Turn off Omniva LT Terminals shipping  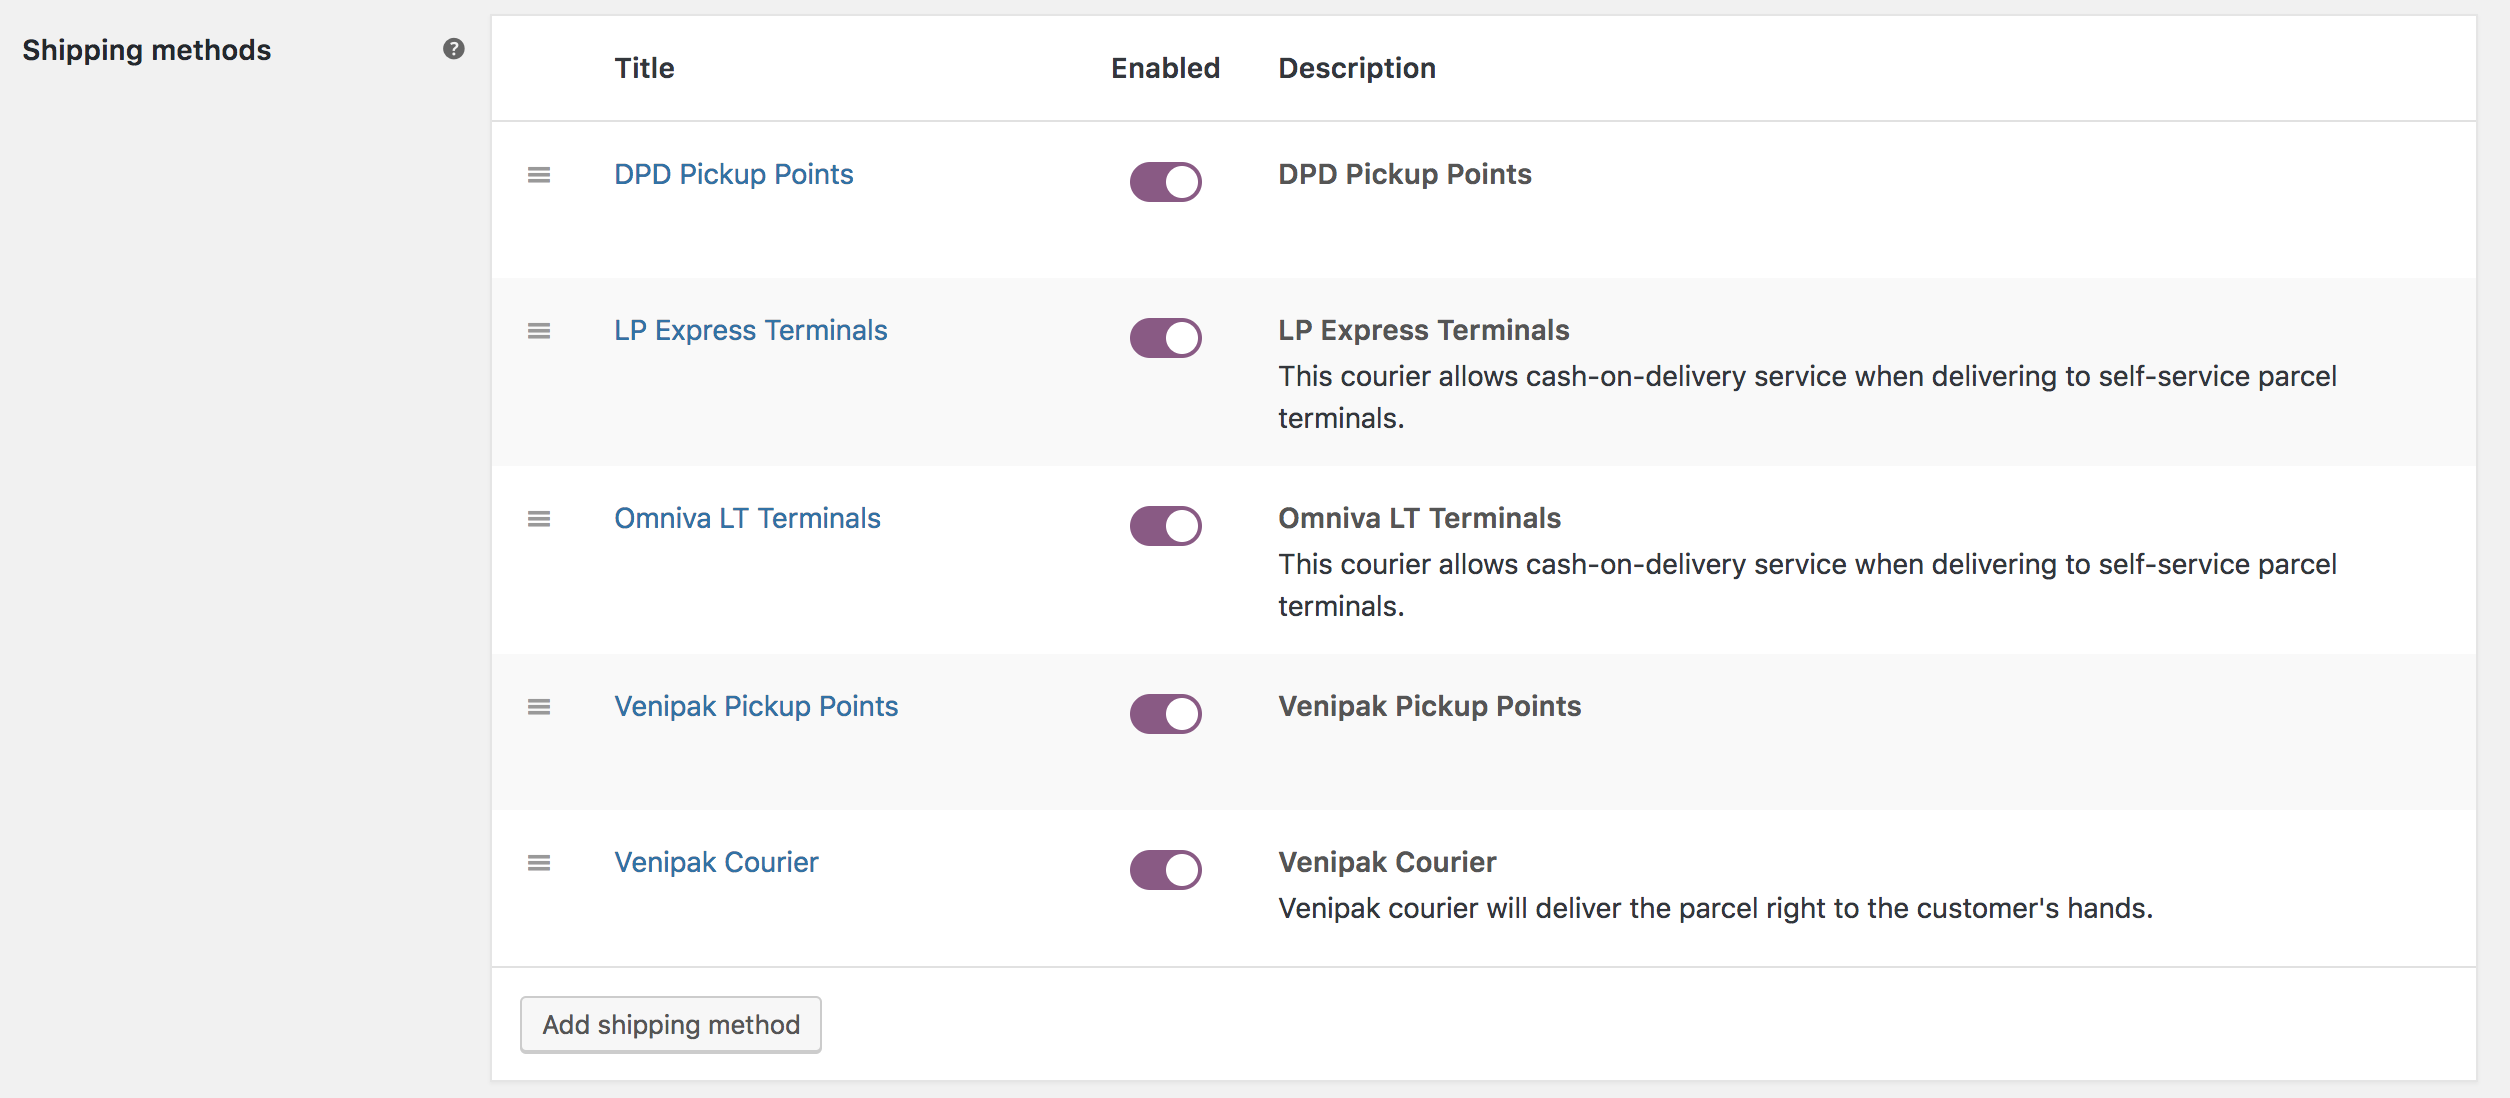tap(1165, 526)
